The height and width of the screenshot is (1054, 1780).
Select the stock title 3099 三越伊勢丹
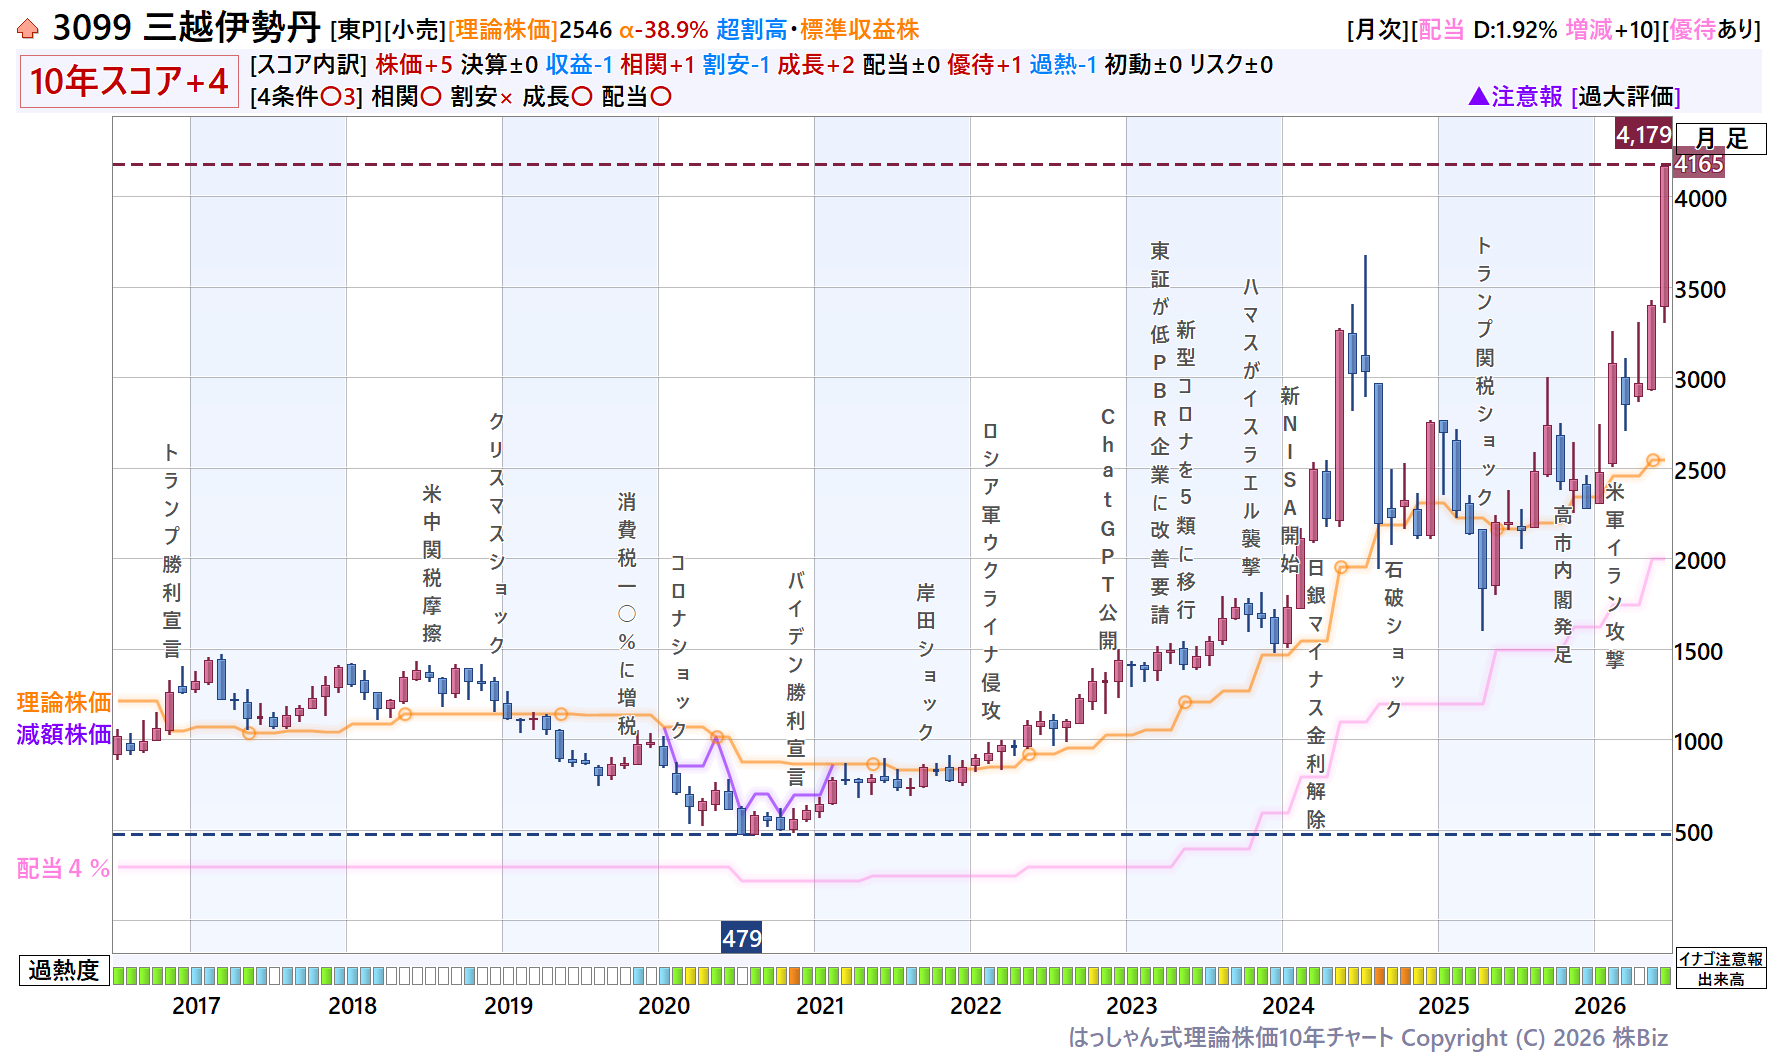pos(187,27)
